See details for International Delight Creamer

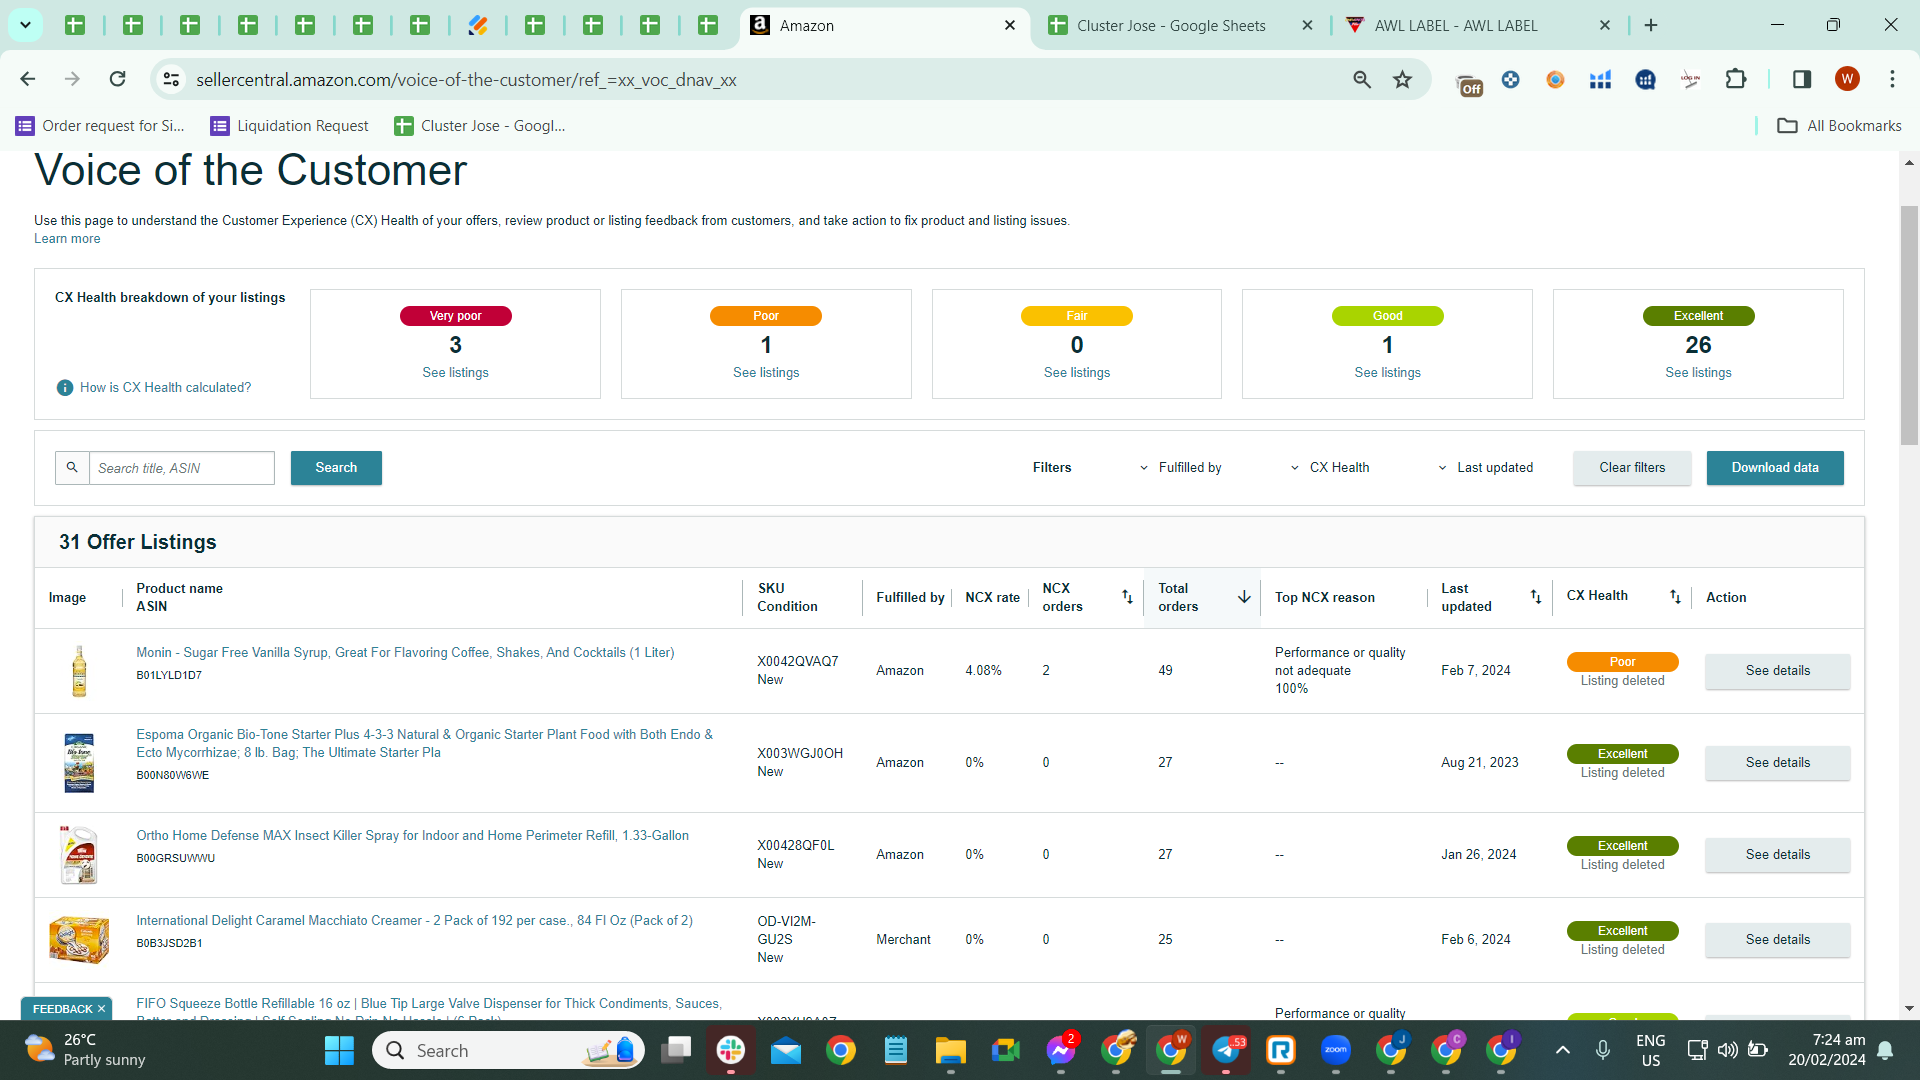[1777, 940]
